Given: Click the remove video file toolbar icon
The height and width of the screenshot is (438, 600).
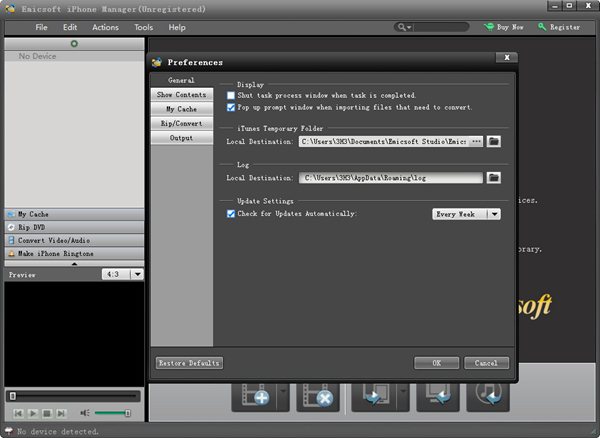Looking at the screenshot, I should coord(318,396).
